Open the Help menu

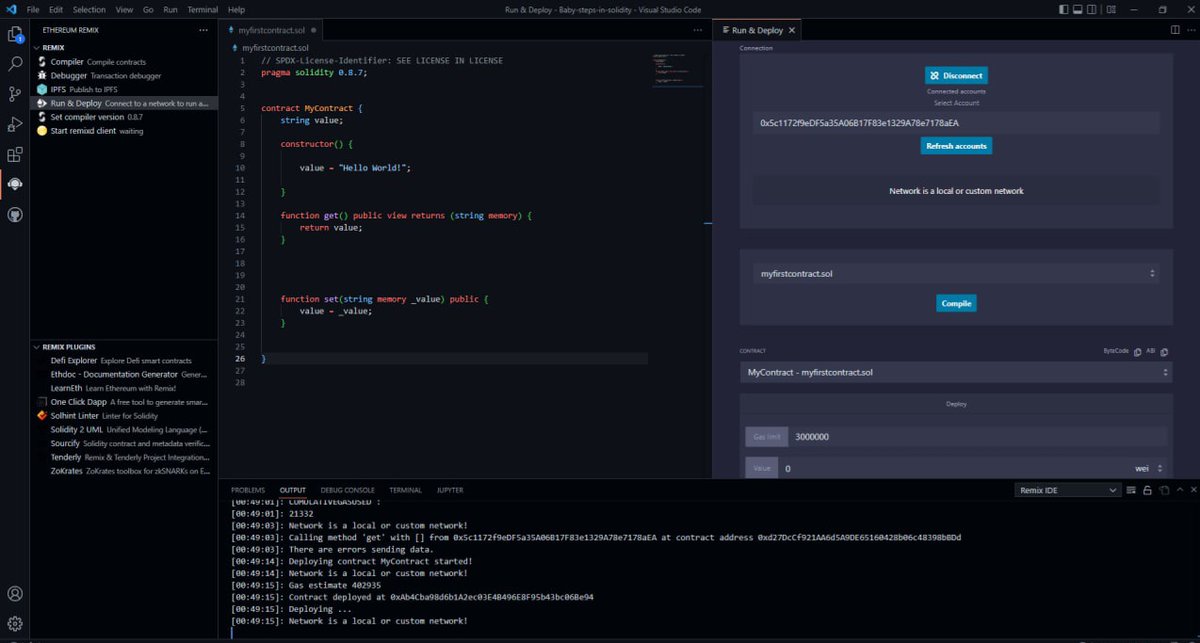pyautogui.click(x=236, y=9)
